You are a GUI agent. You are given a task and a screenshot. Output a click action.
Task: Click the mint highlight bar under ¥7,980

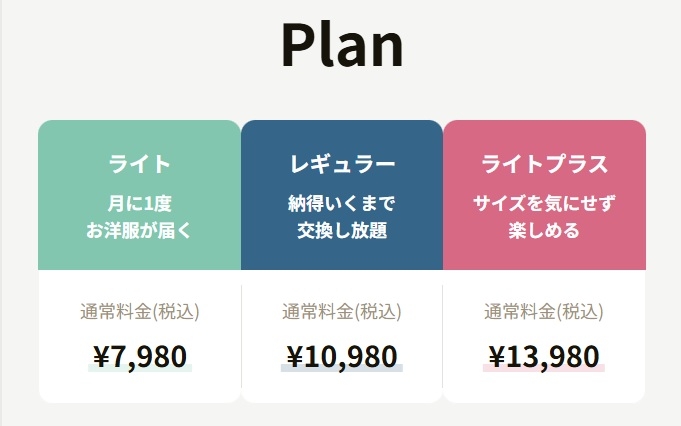coord(140,369)
